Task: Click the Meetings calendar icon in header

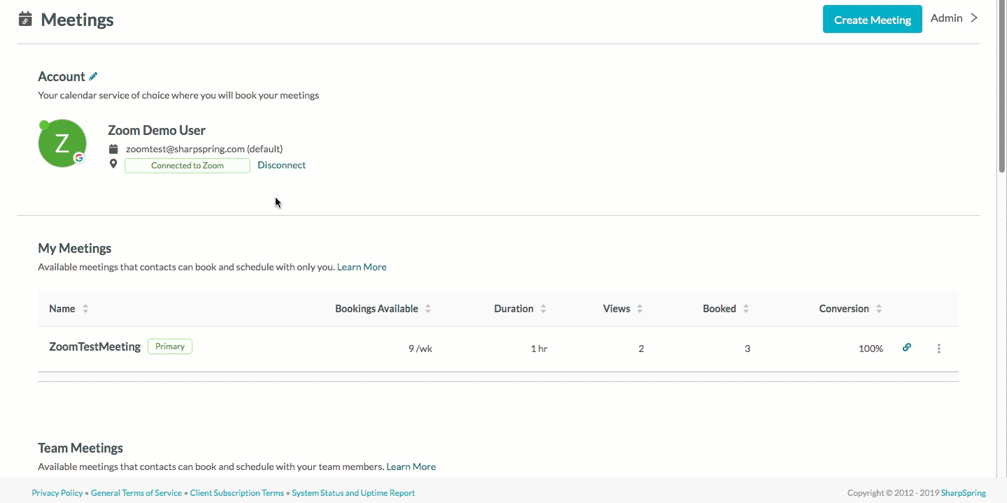Action: 25,19
